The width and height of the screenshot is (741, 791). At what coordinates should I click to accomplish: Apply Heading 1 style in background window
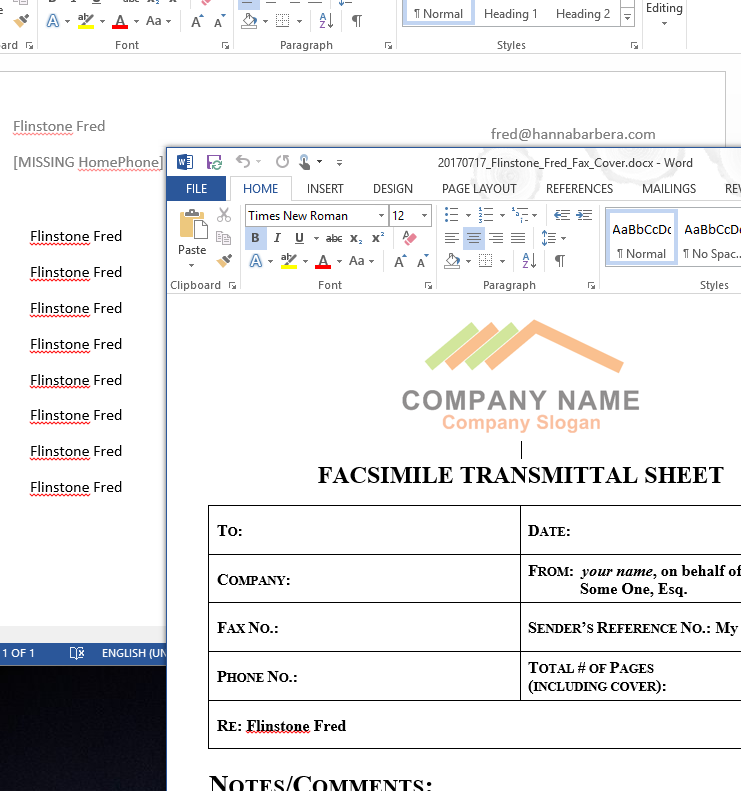510,14
